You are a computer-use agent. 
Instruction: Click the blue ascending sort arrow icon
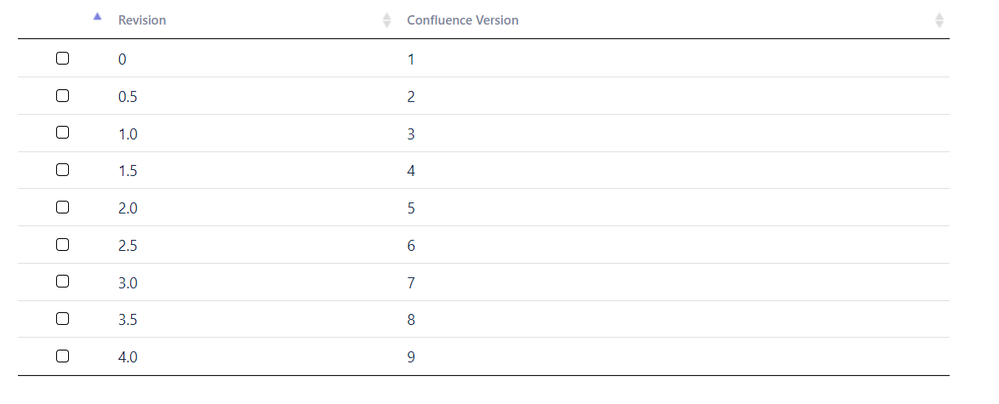tap(97, 17)
